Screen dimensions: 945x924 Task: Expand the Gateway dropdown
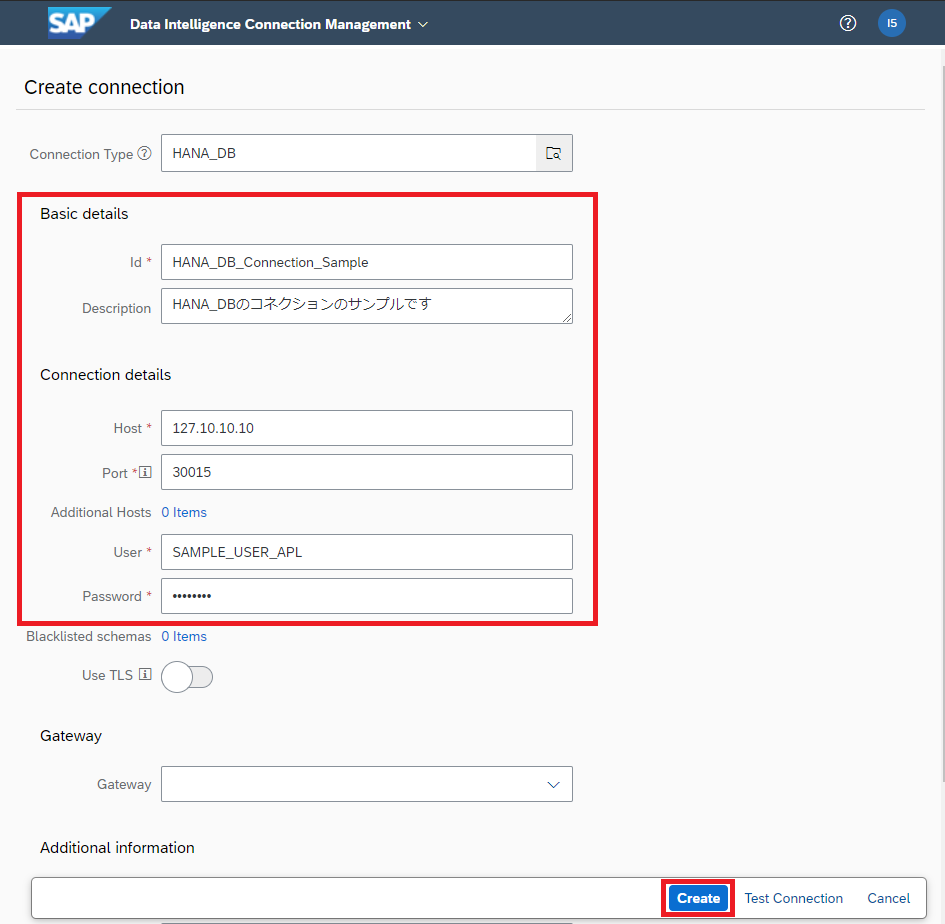coord(553,785)
